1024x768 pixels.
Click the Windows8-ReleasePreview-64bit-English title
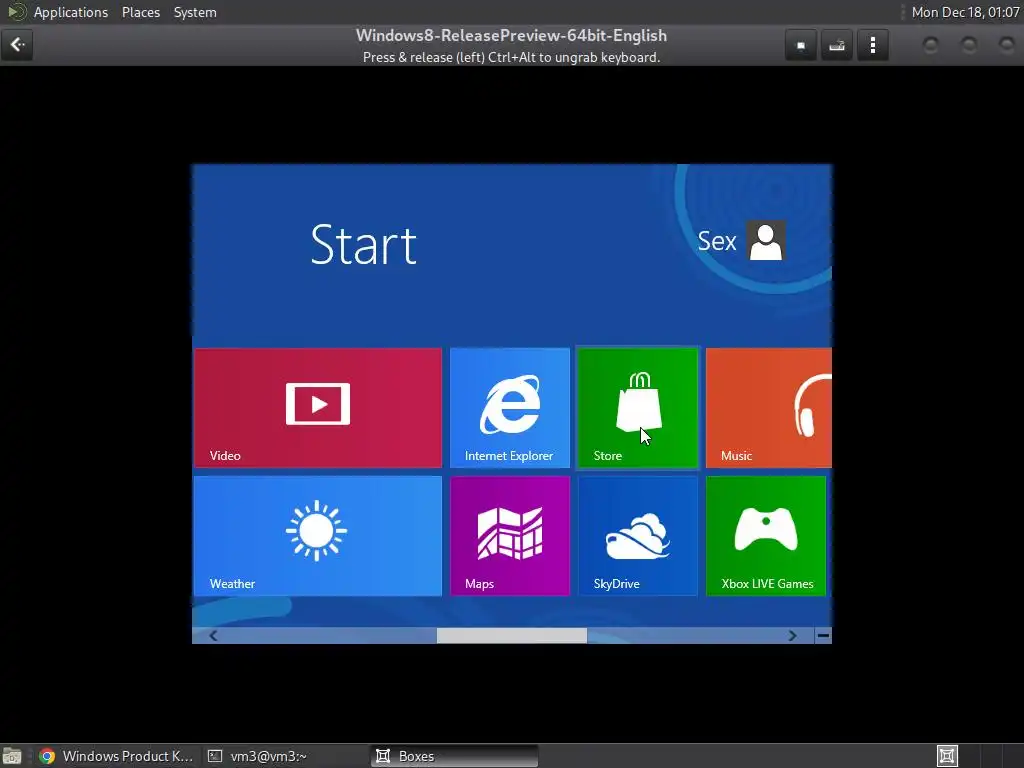[x=511, y=36]
